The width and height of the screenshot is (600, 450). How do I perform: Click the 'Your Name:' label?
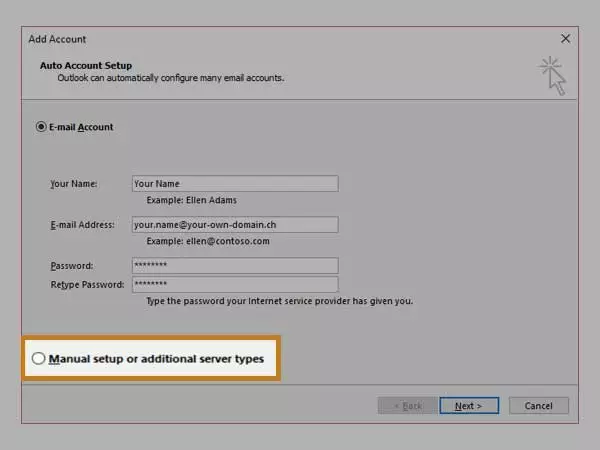73,184
